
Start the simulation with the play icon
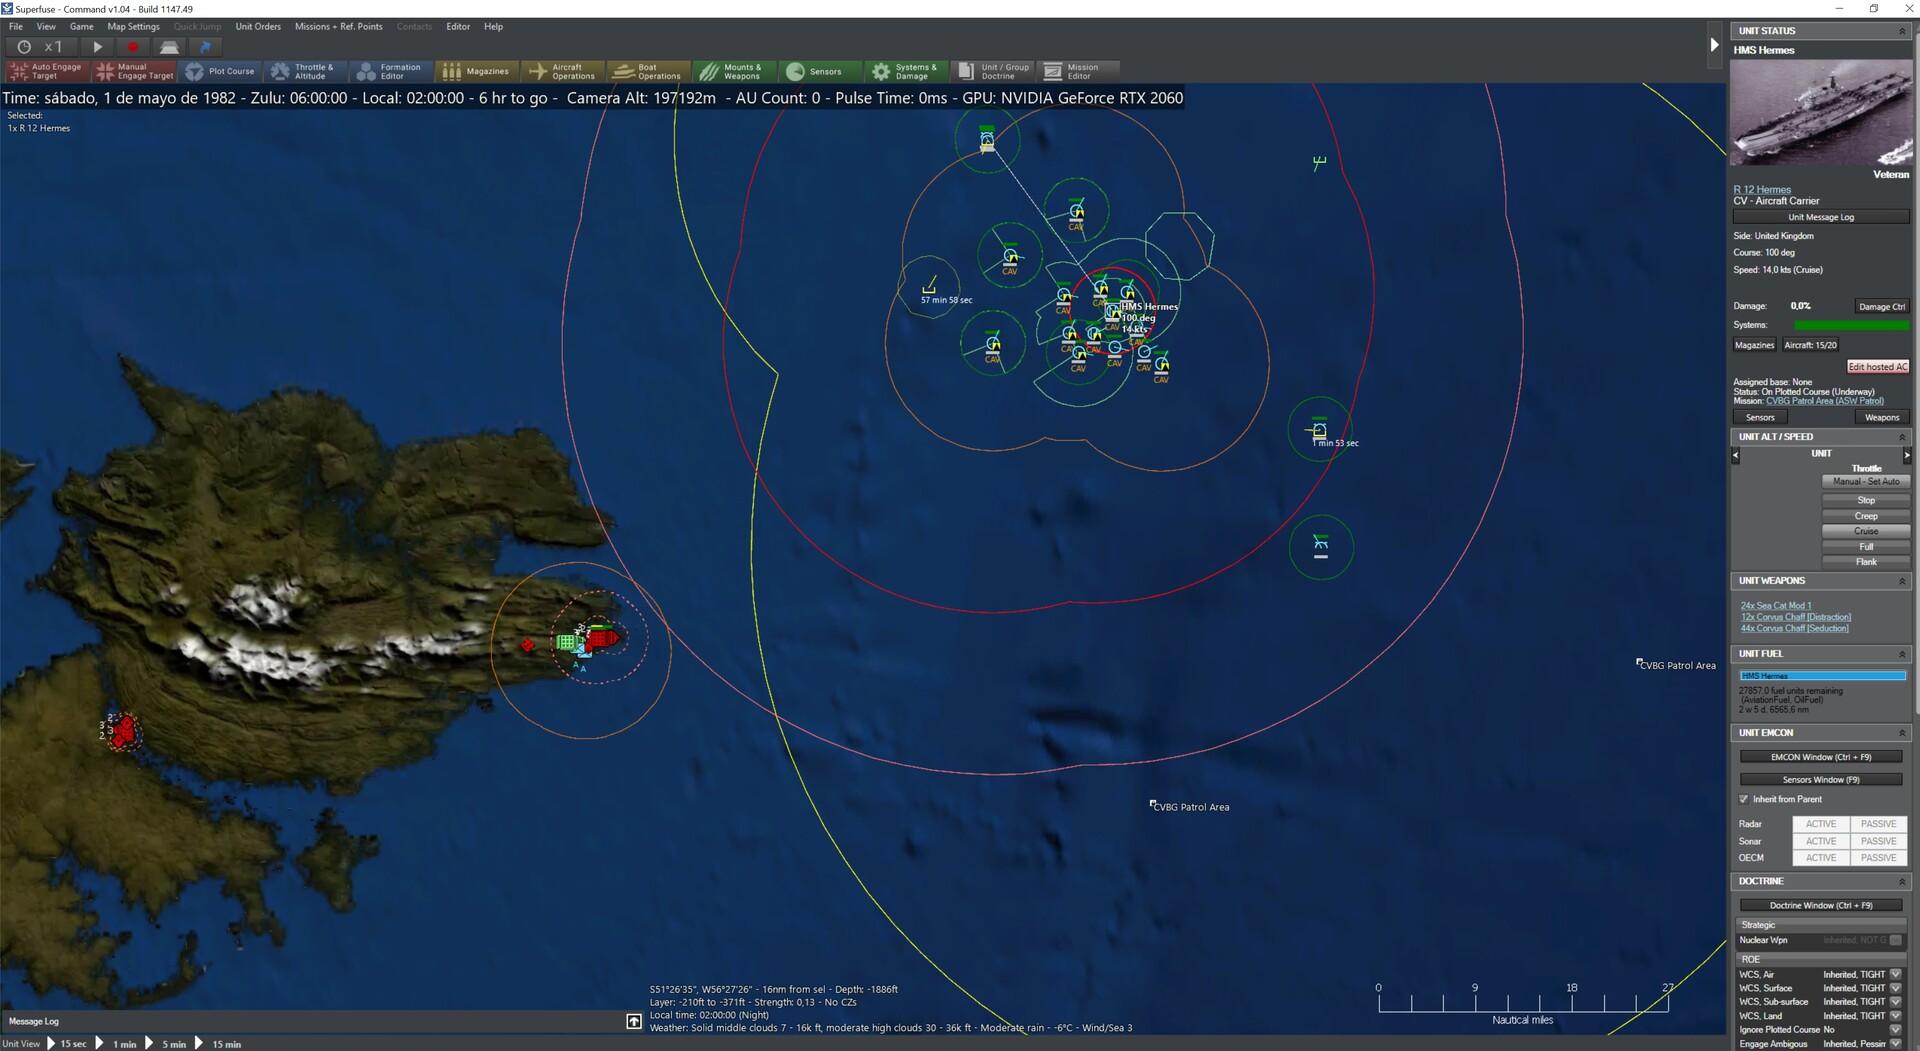coord(96,46)
